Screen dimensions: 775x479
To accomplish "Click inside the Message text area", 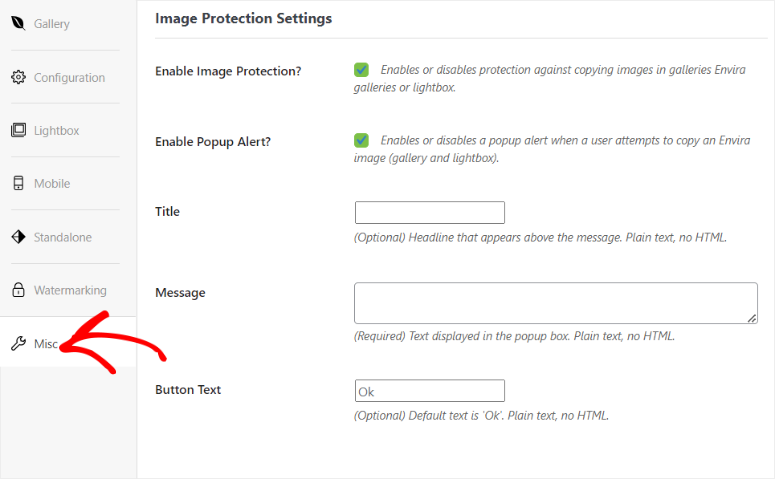I will (556, 303).
